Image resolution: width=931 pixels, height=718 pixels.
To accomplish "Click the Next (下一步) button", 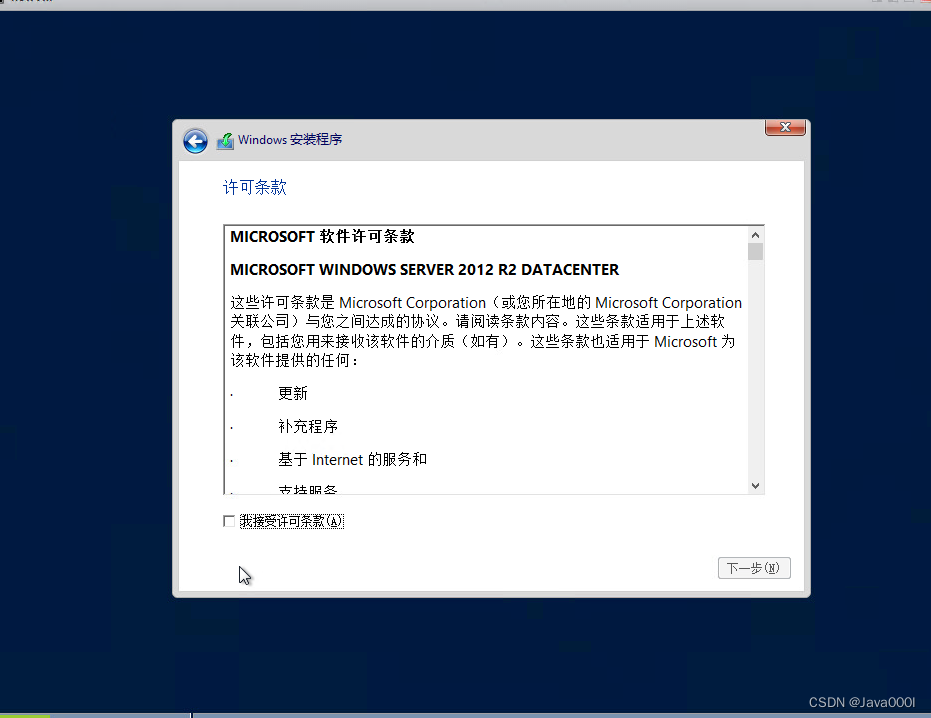I will coord(754,568).
